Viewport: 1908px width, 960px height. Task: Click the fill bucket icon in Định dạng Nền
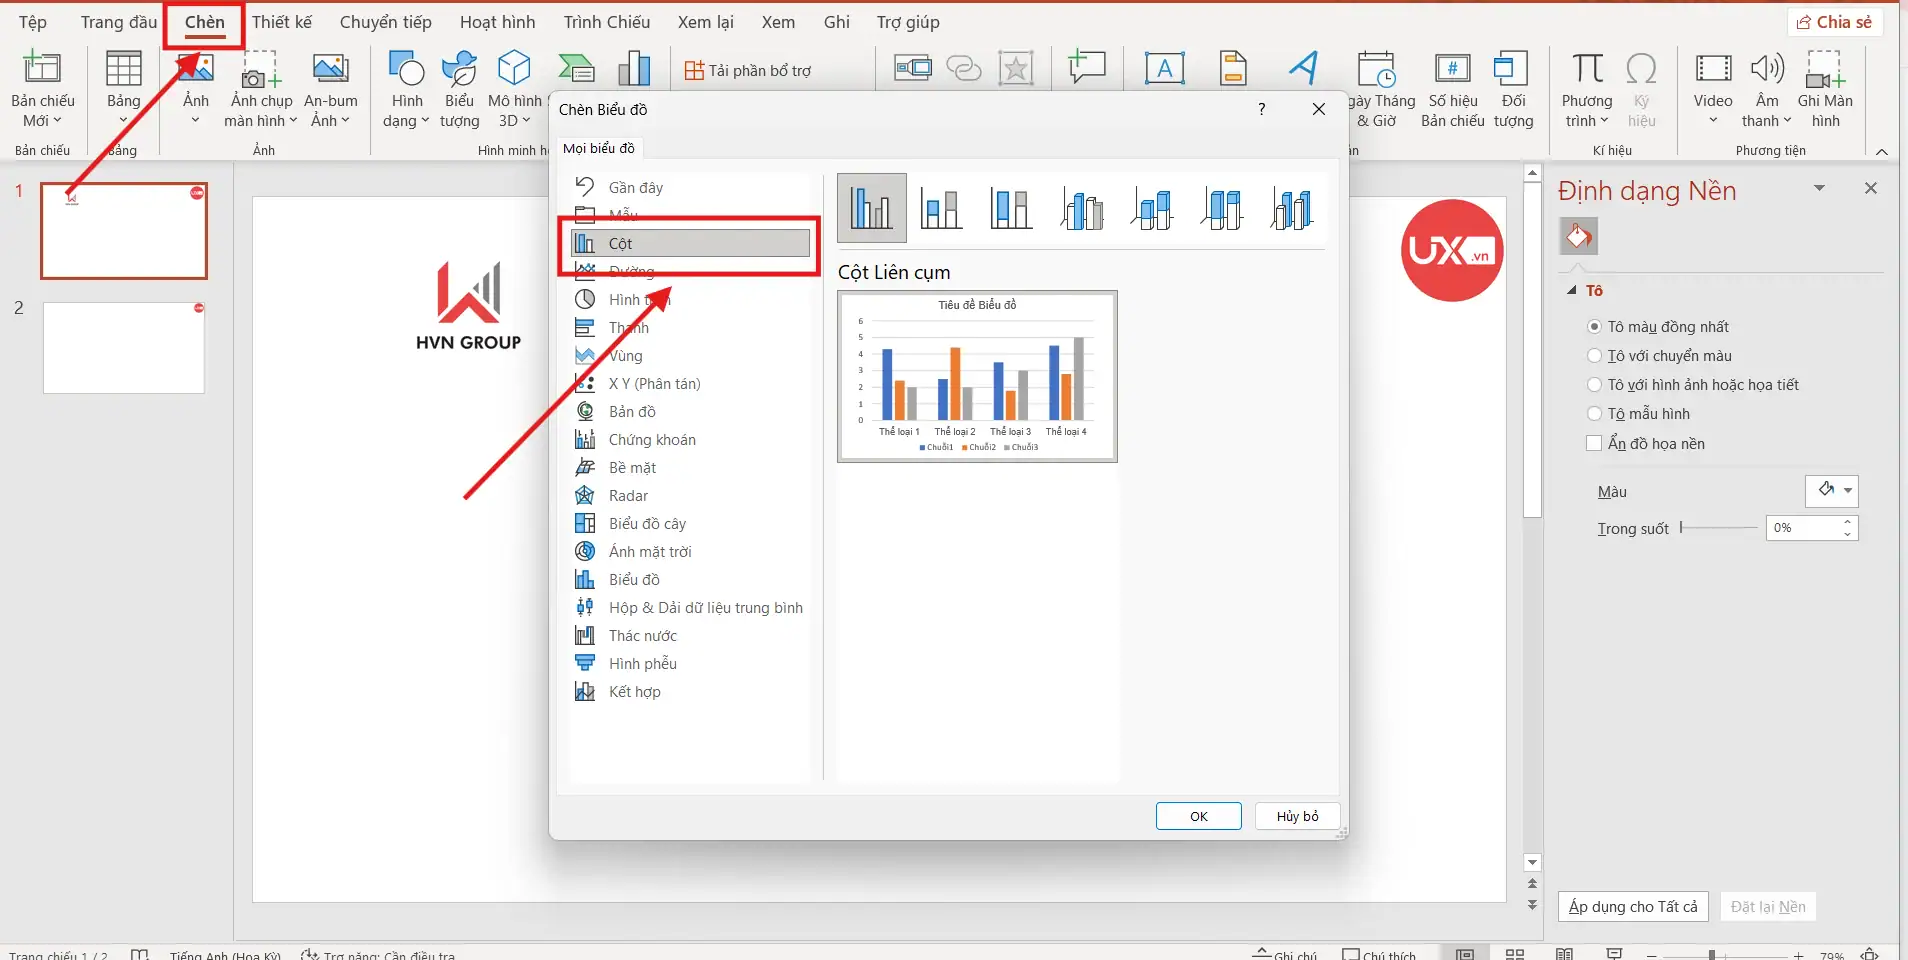coord(1579,237)
